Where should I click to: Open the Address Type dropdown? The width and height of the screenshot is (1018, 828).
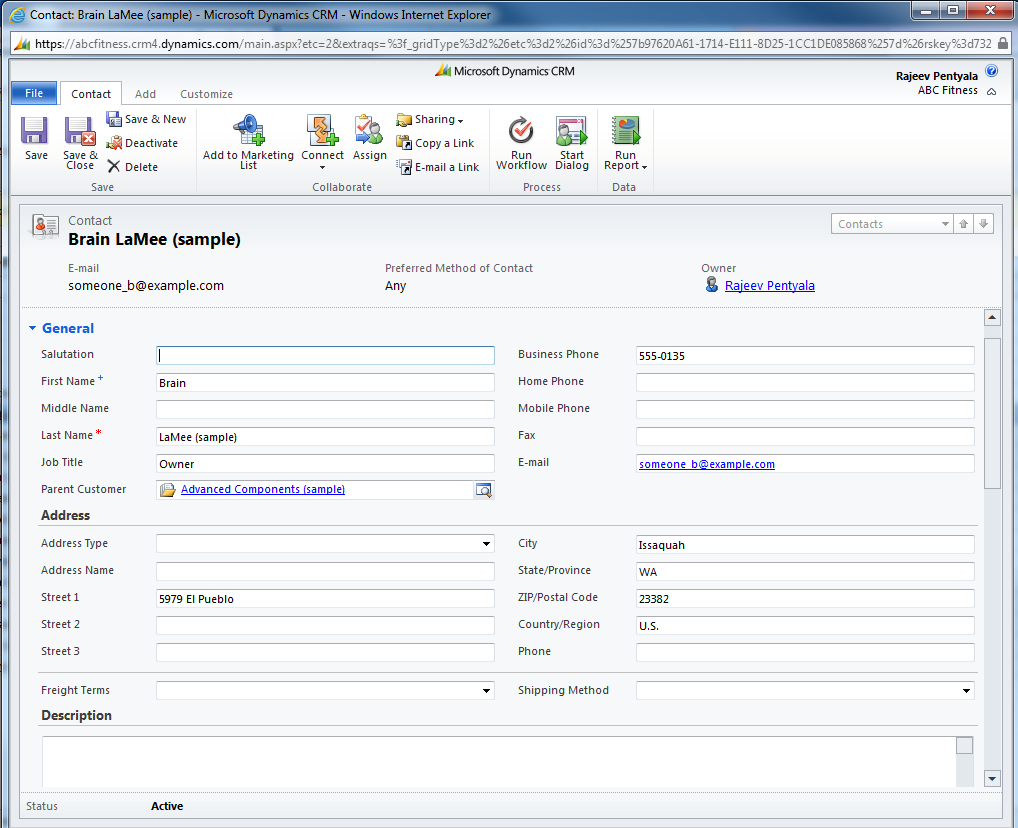pos(486,544)
